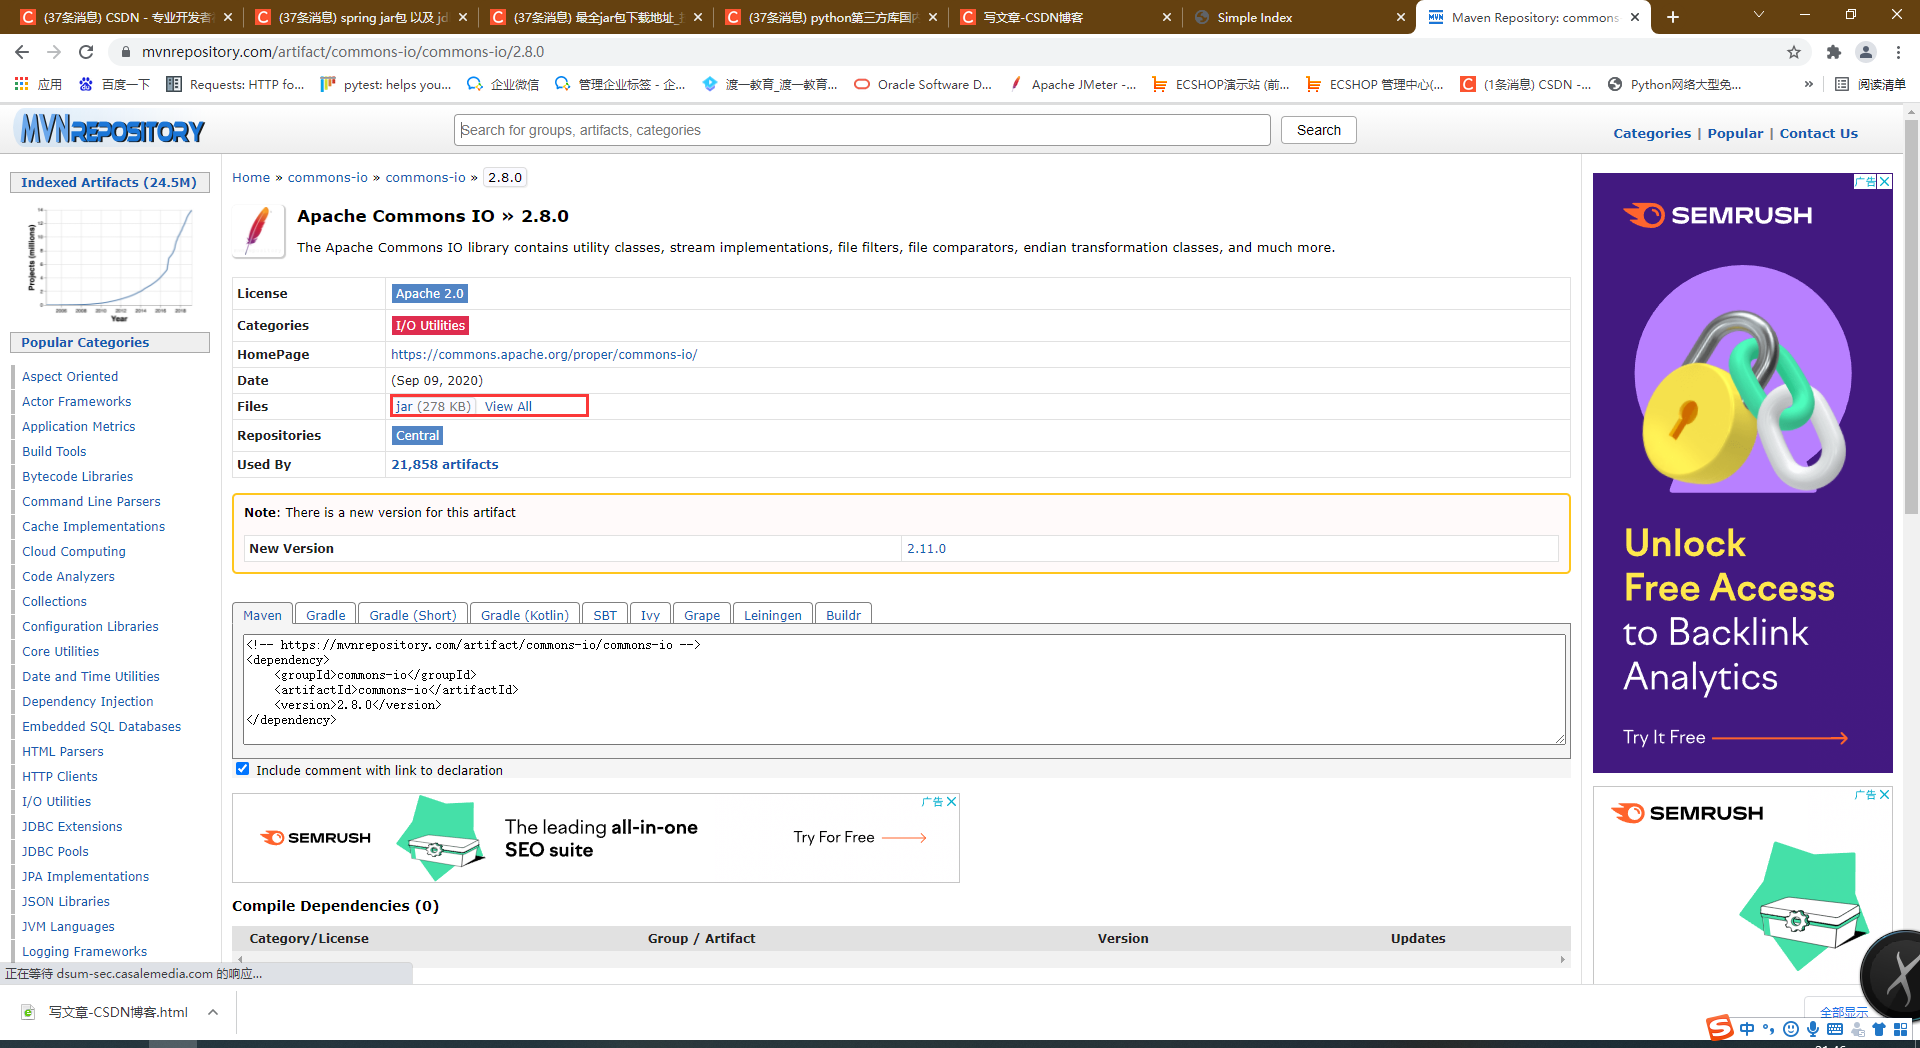
Task: Click the site padlock icon in the address bar
Action: pos(126,52)
